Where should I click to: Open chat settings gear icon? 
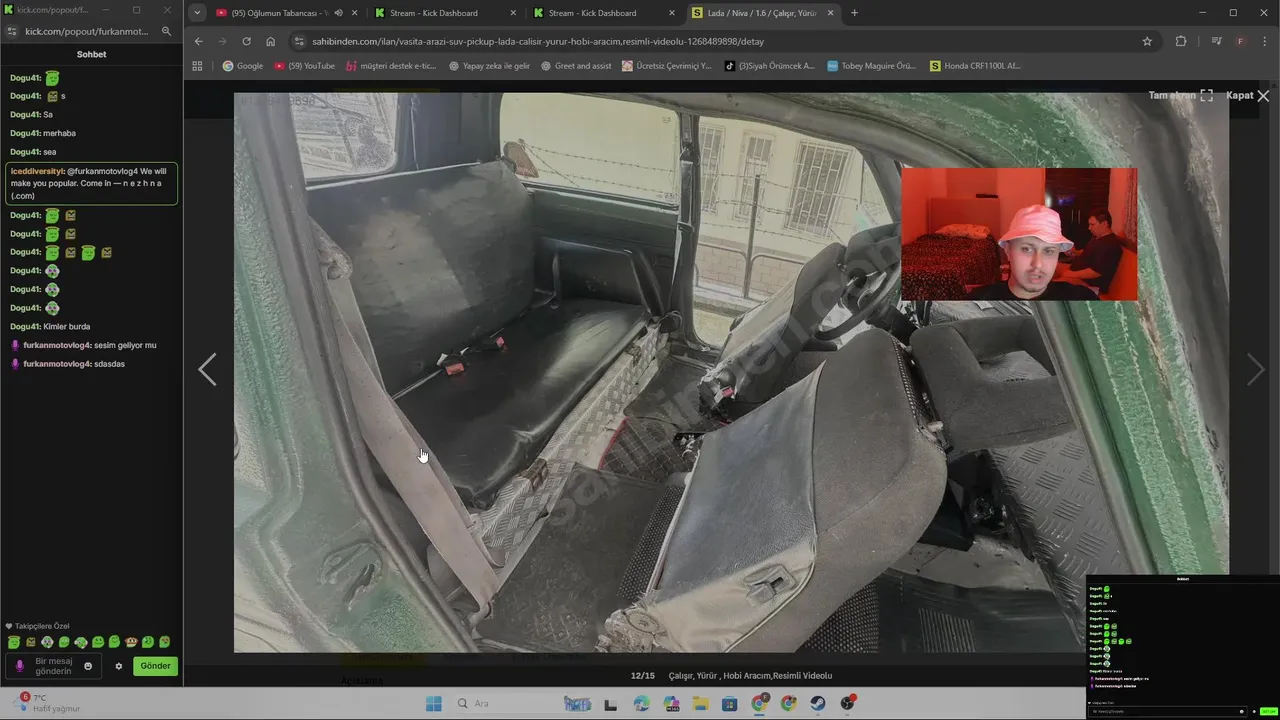pyautogui.click(x=118, y=666)
